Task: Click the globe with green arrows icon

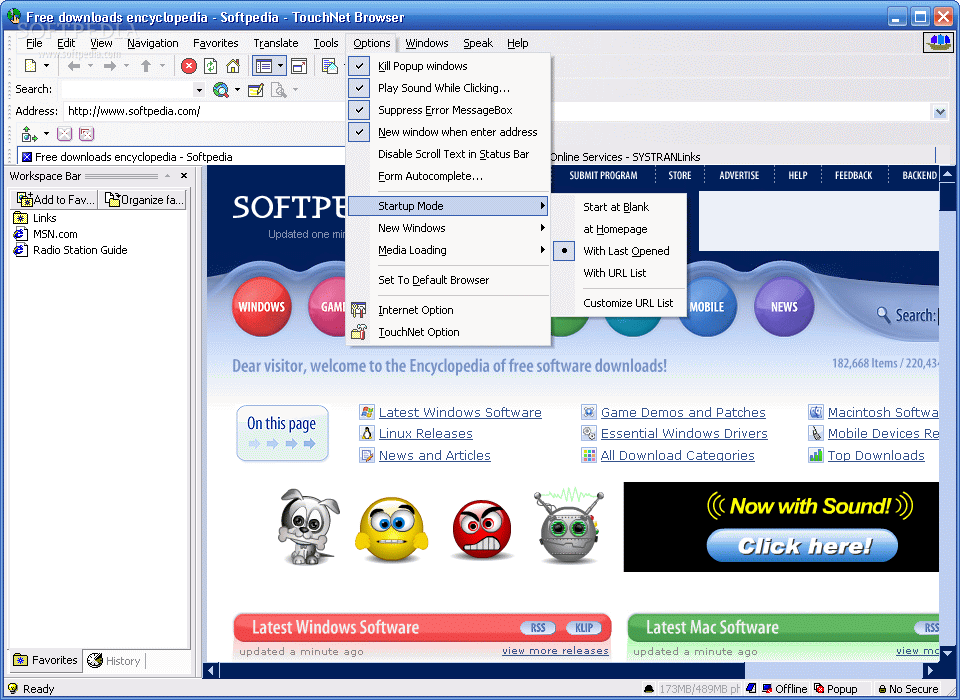Action: [x=29, y=134]
